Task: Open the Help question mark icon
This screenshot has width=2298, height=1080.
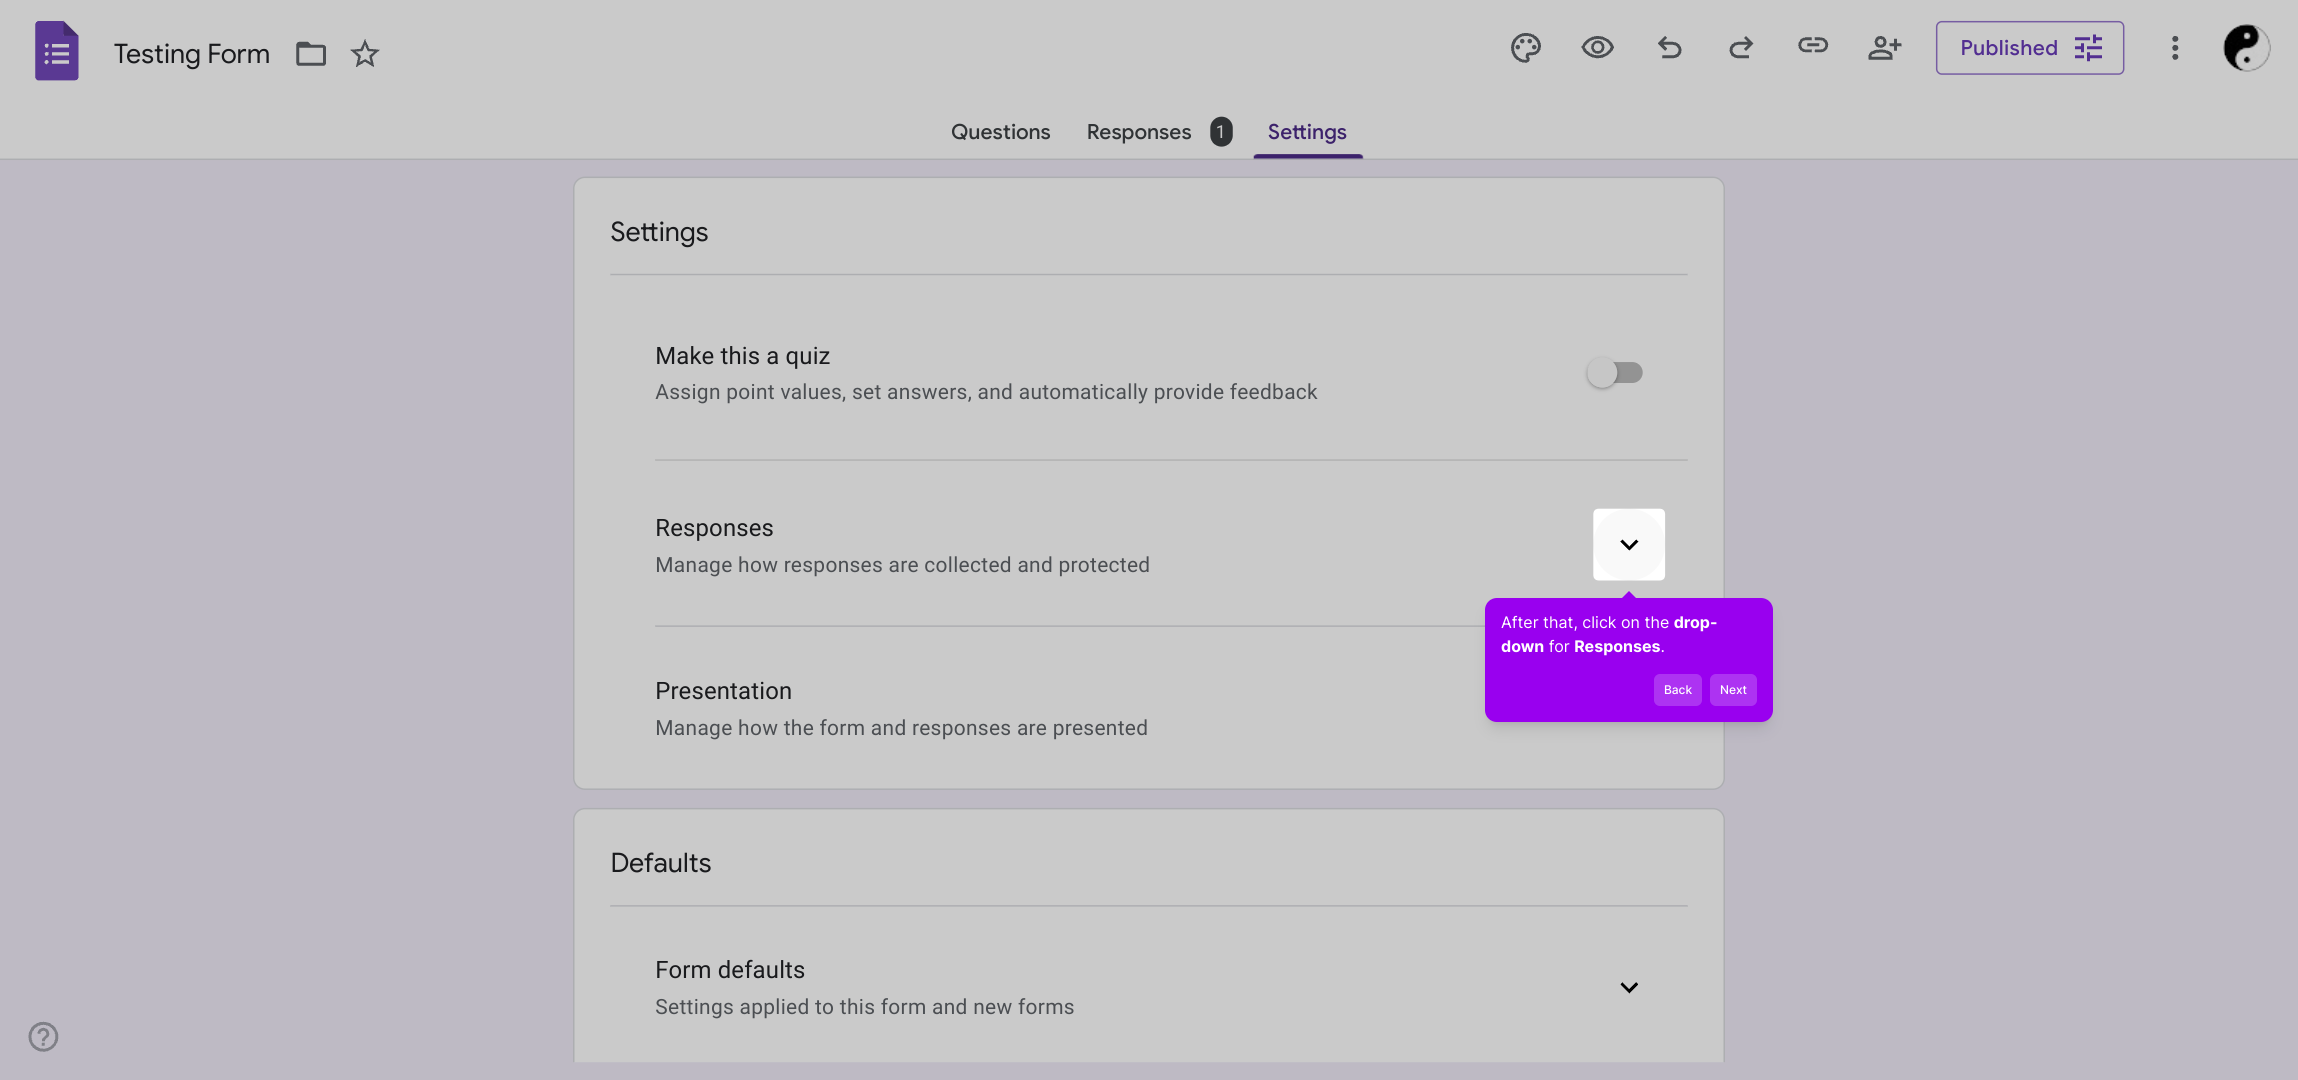Action: click(43, 1036)
